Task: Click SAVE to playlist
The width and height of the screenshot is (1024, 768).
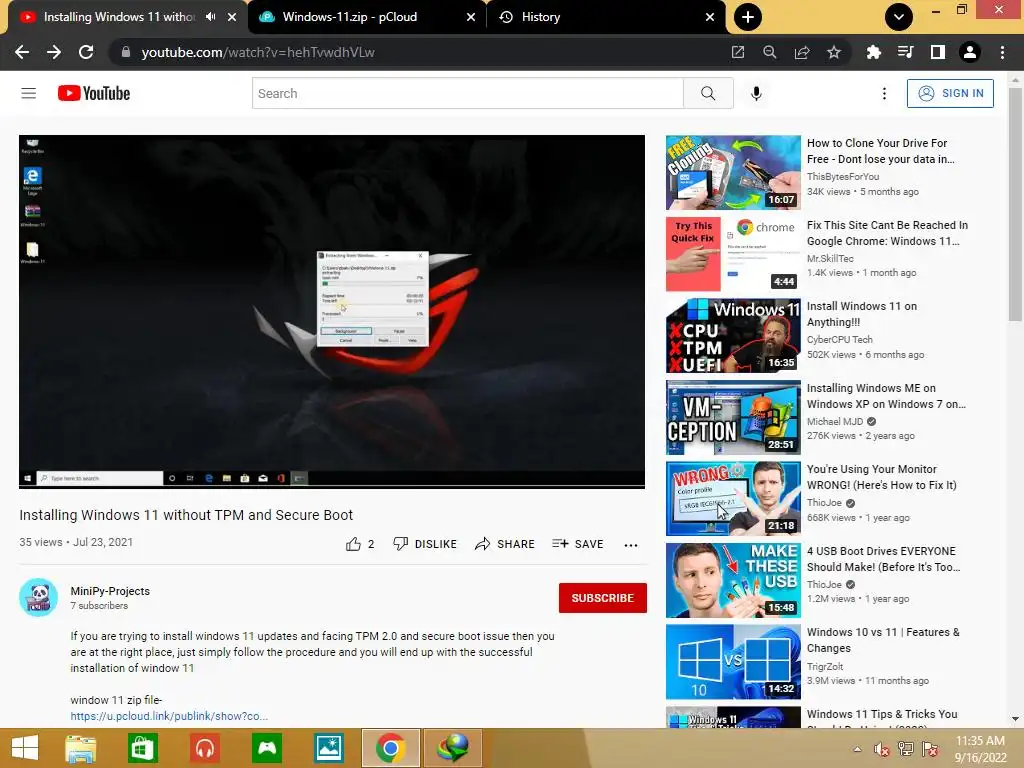Action: click(577, 544)
